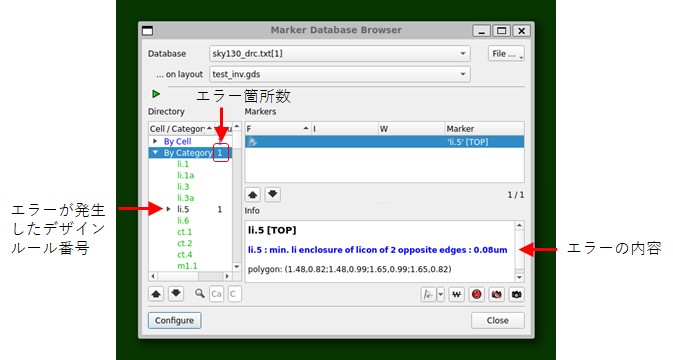
Task: Select the By Category tree item label
Action: point(188,153)
